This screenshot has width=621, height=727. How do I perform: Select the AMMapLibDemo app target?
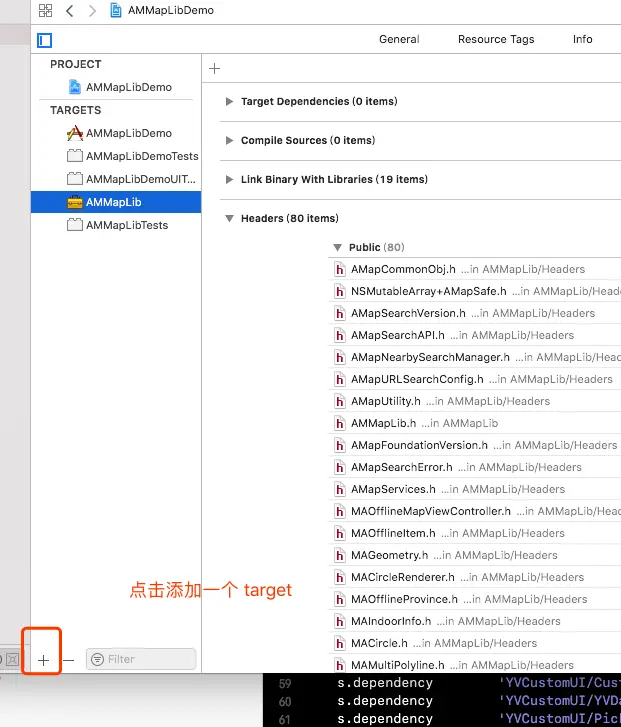116,133
